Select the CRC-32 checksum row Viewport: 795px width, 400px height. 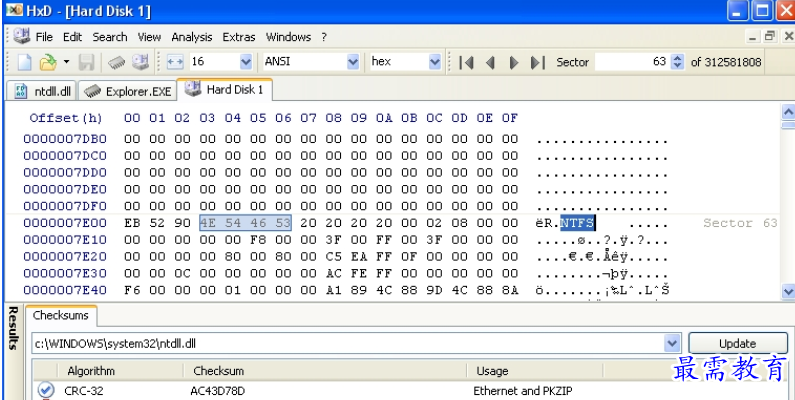click(x=411, y=391)
